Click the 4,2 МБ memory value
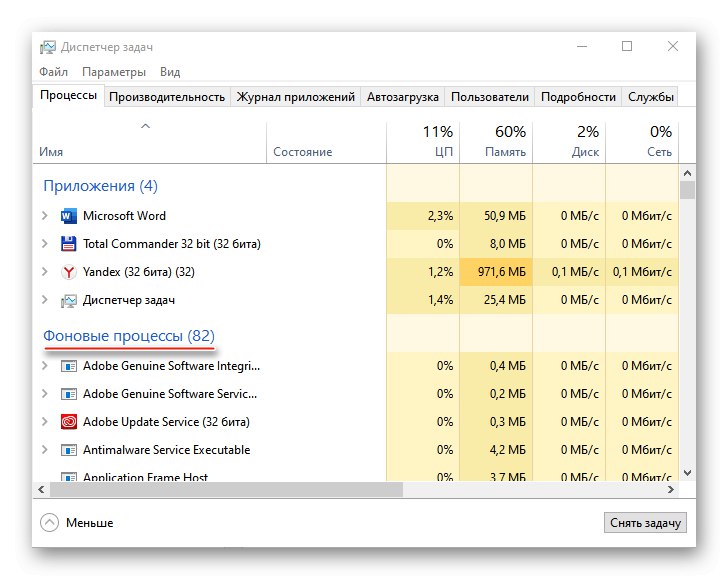728x580 pixels. tap(507, 450)
